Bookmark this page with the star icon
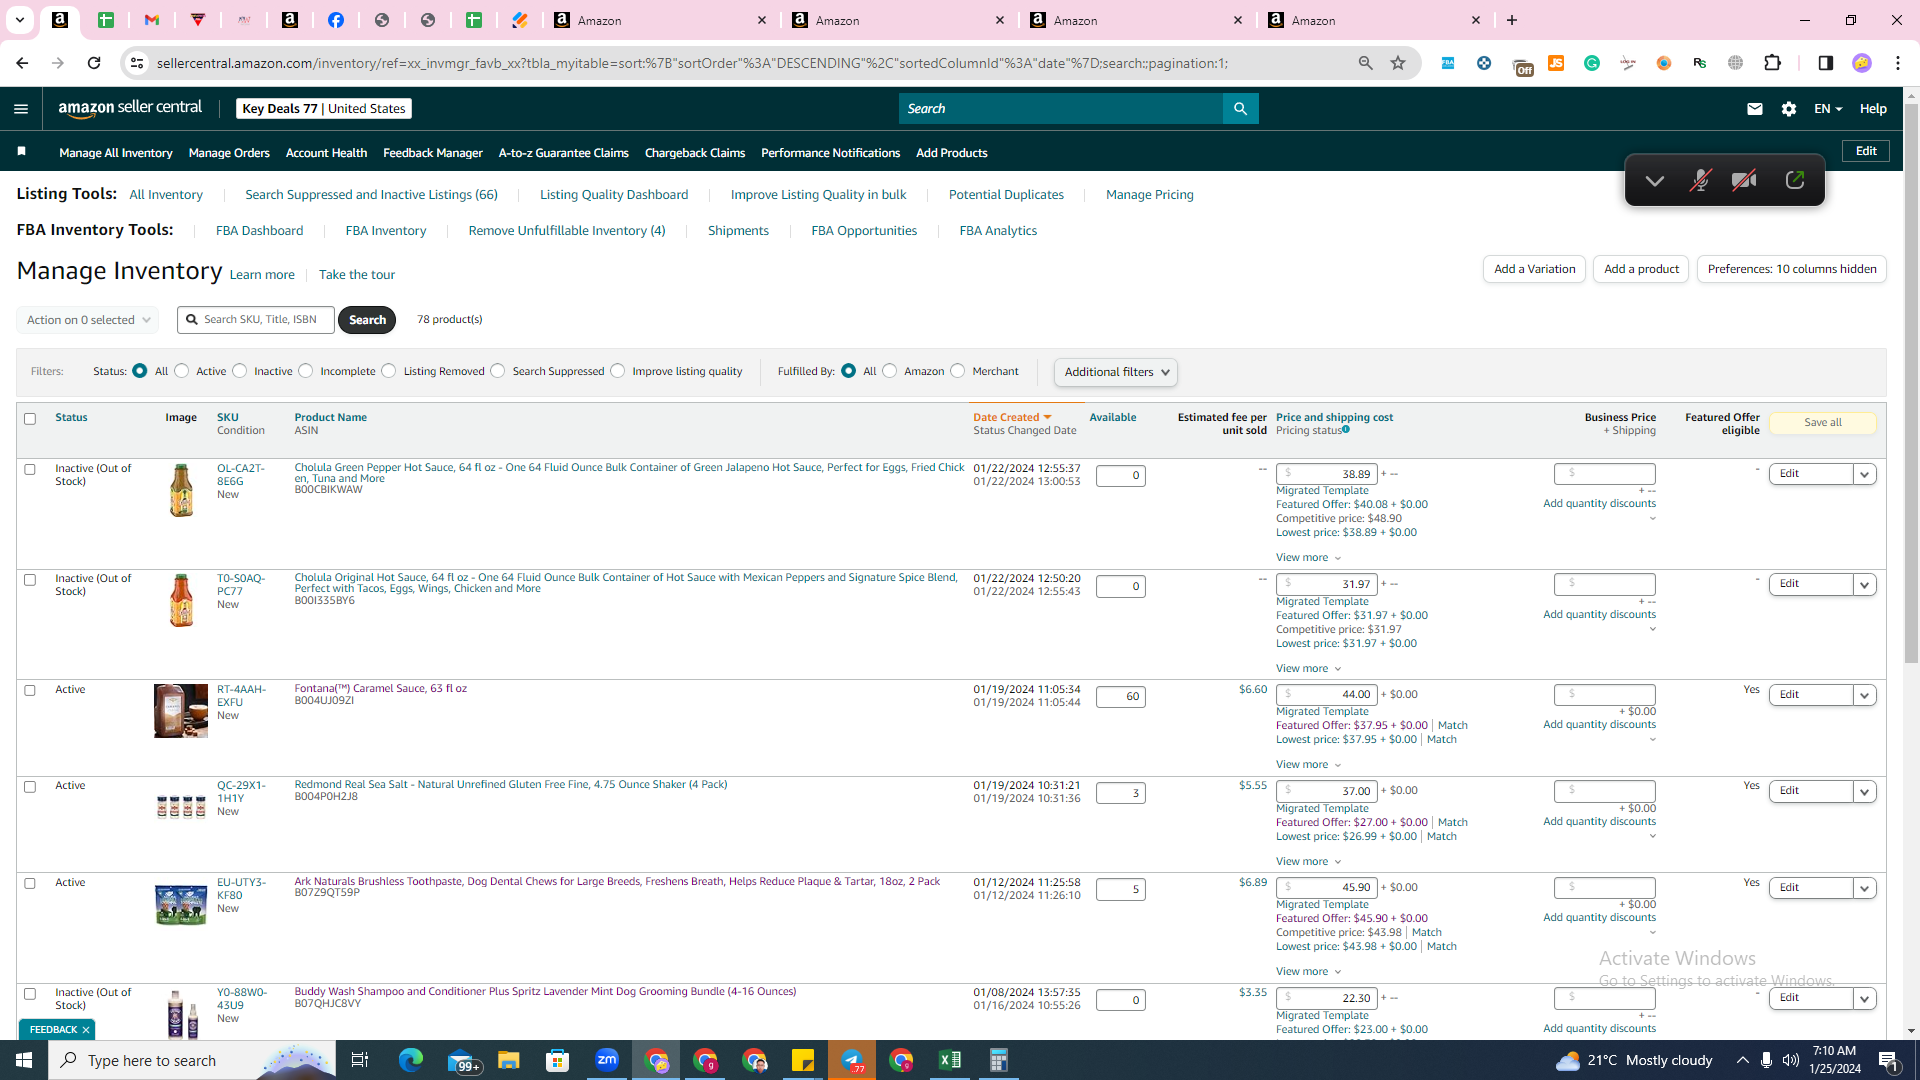Viewport: 1920px width, 1080px height. 1398,63
